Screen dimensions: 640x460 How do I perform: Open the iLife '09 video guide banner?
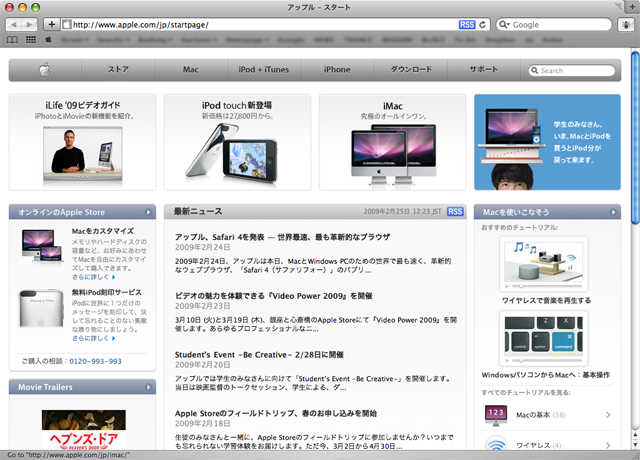click(x=82, y=142)
